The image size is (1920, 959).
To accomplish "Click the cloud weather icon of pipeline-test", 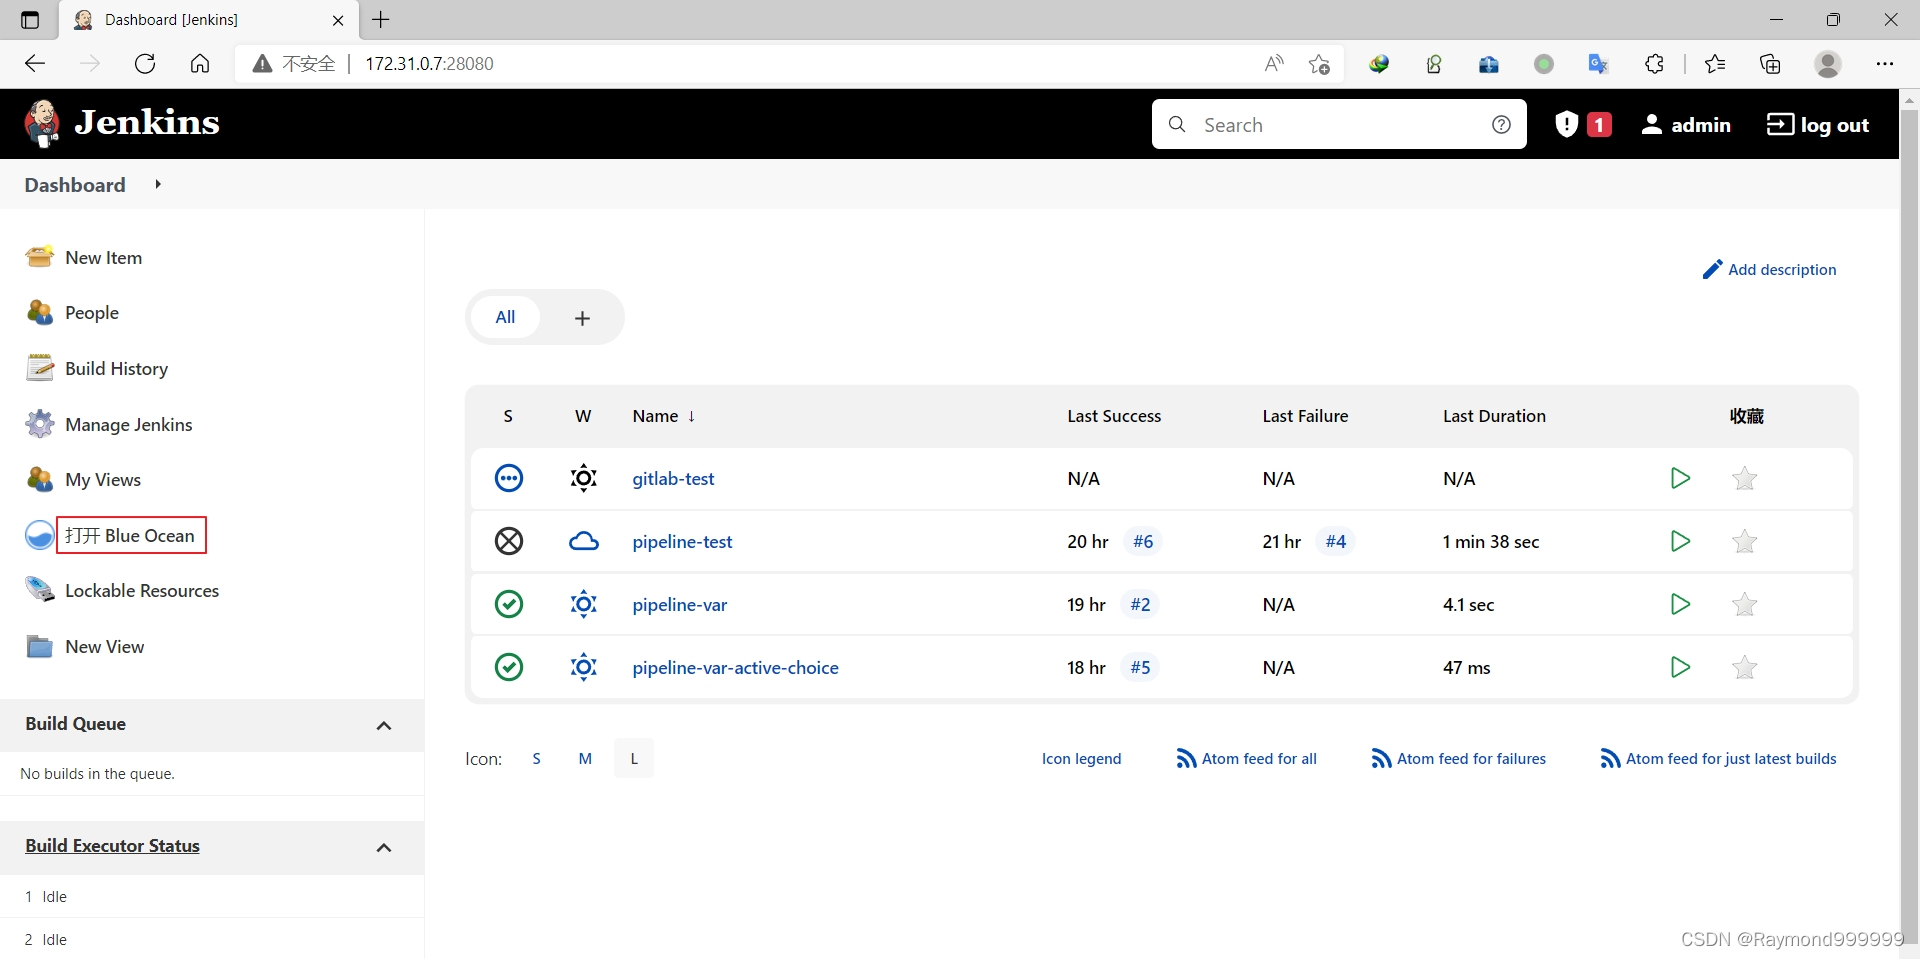I will [x=584, y=541].
